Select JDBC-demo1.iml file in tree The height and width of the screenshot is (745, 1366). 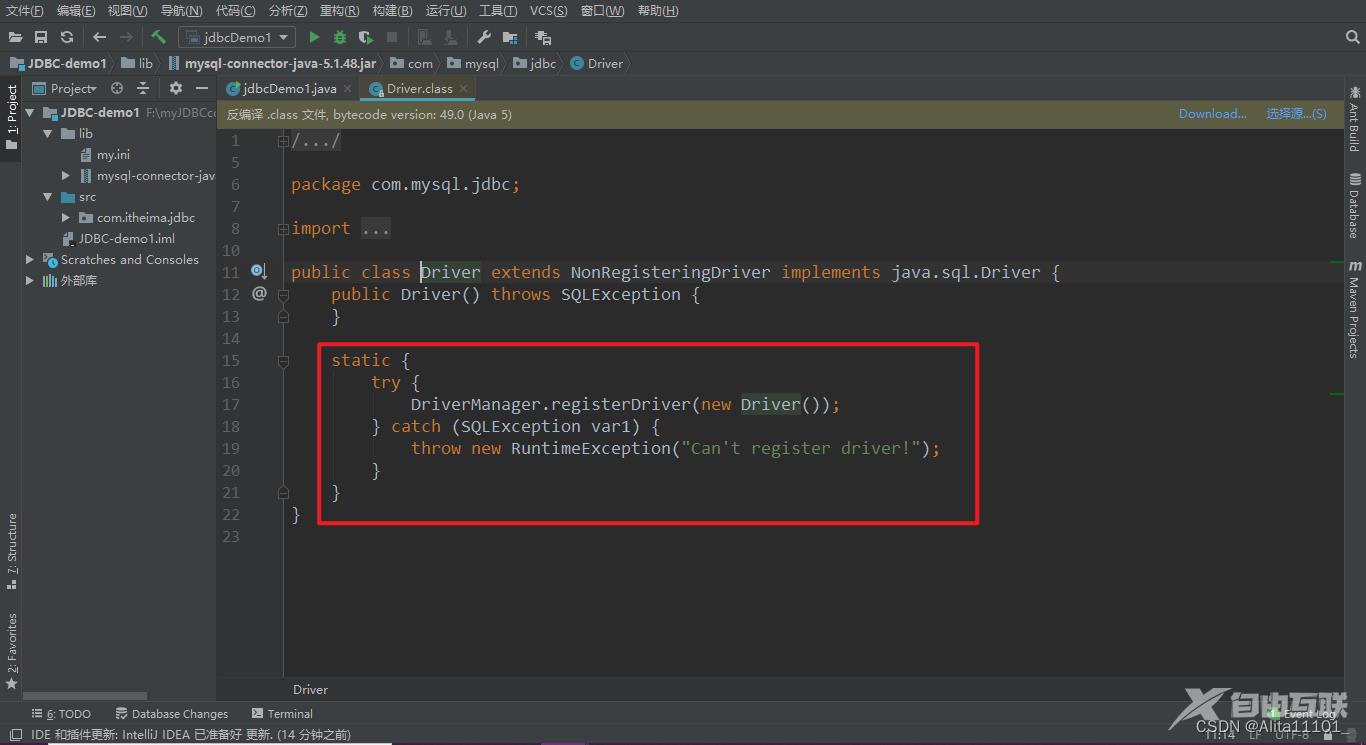(x=119, y=239)
